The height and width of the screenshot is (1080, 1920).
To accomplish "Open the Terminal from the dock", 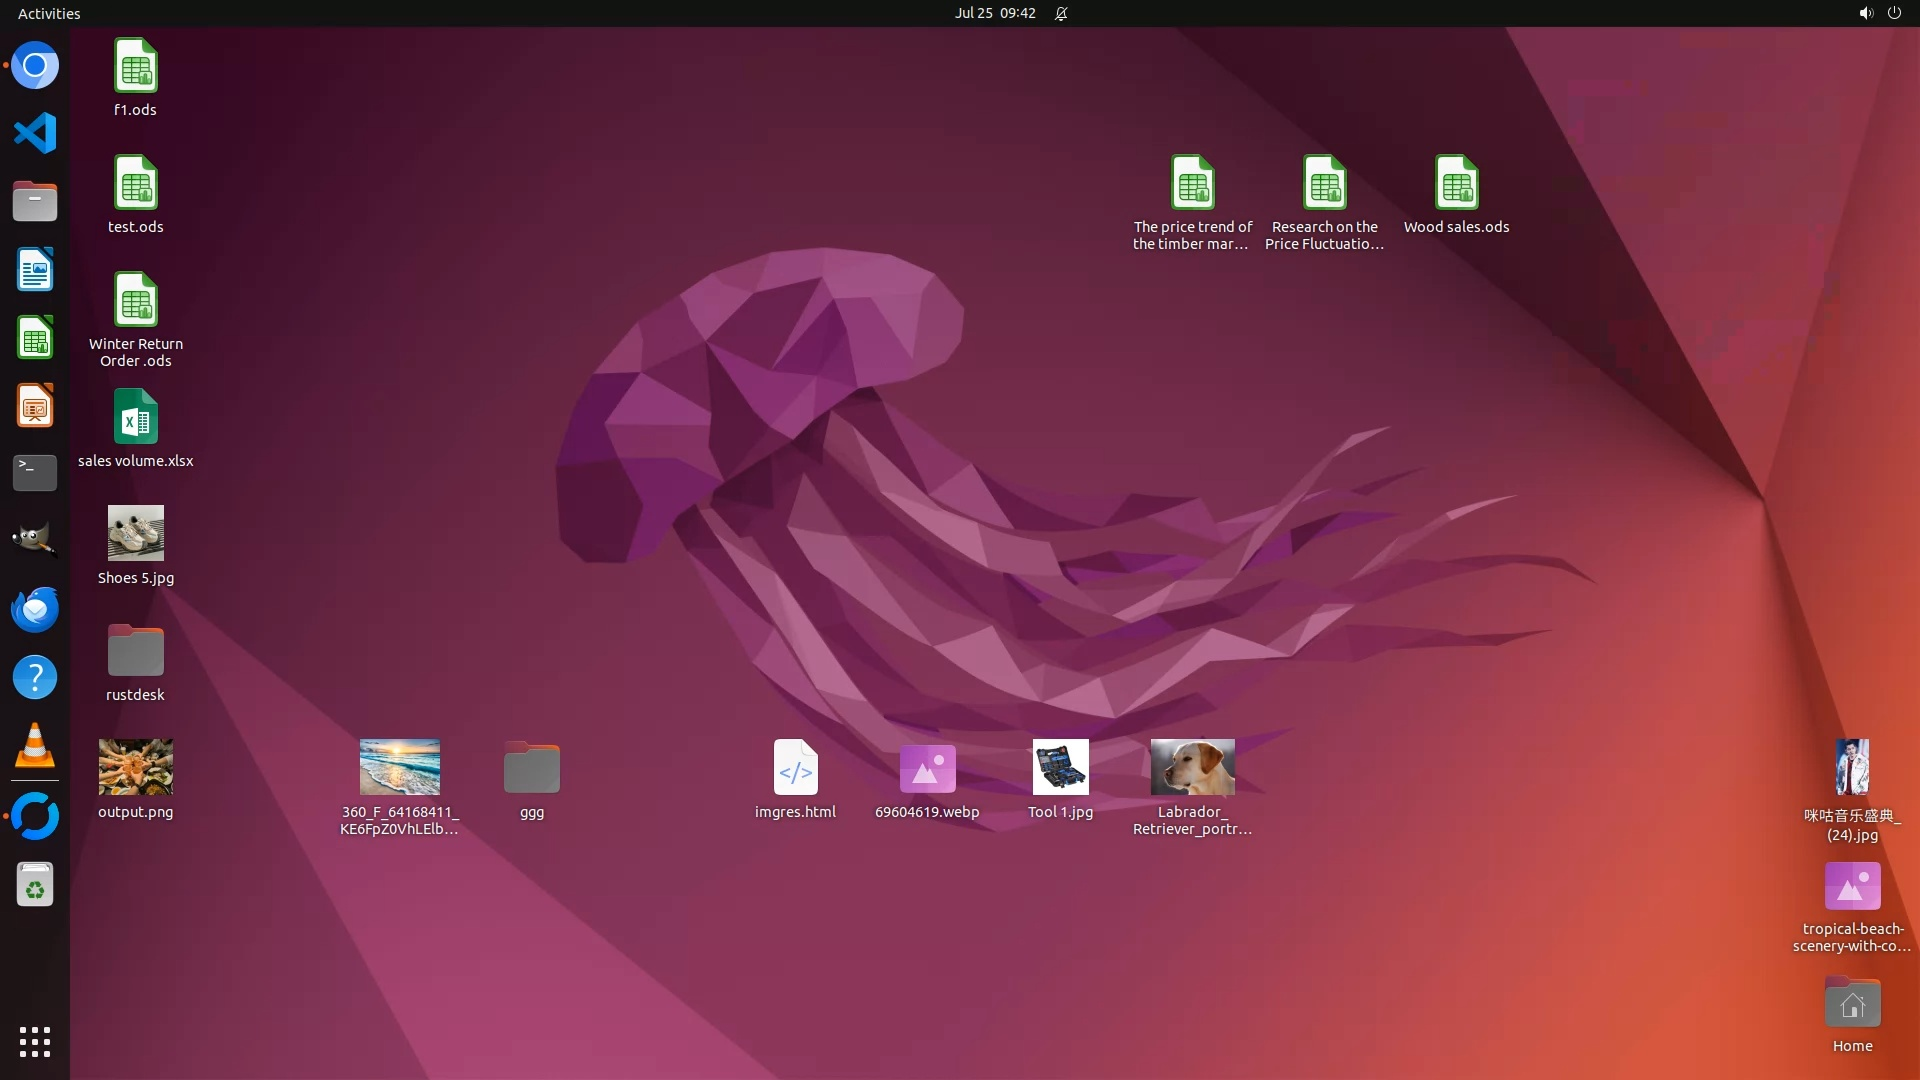I will 35,473.
